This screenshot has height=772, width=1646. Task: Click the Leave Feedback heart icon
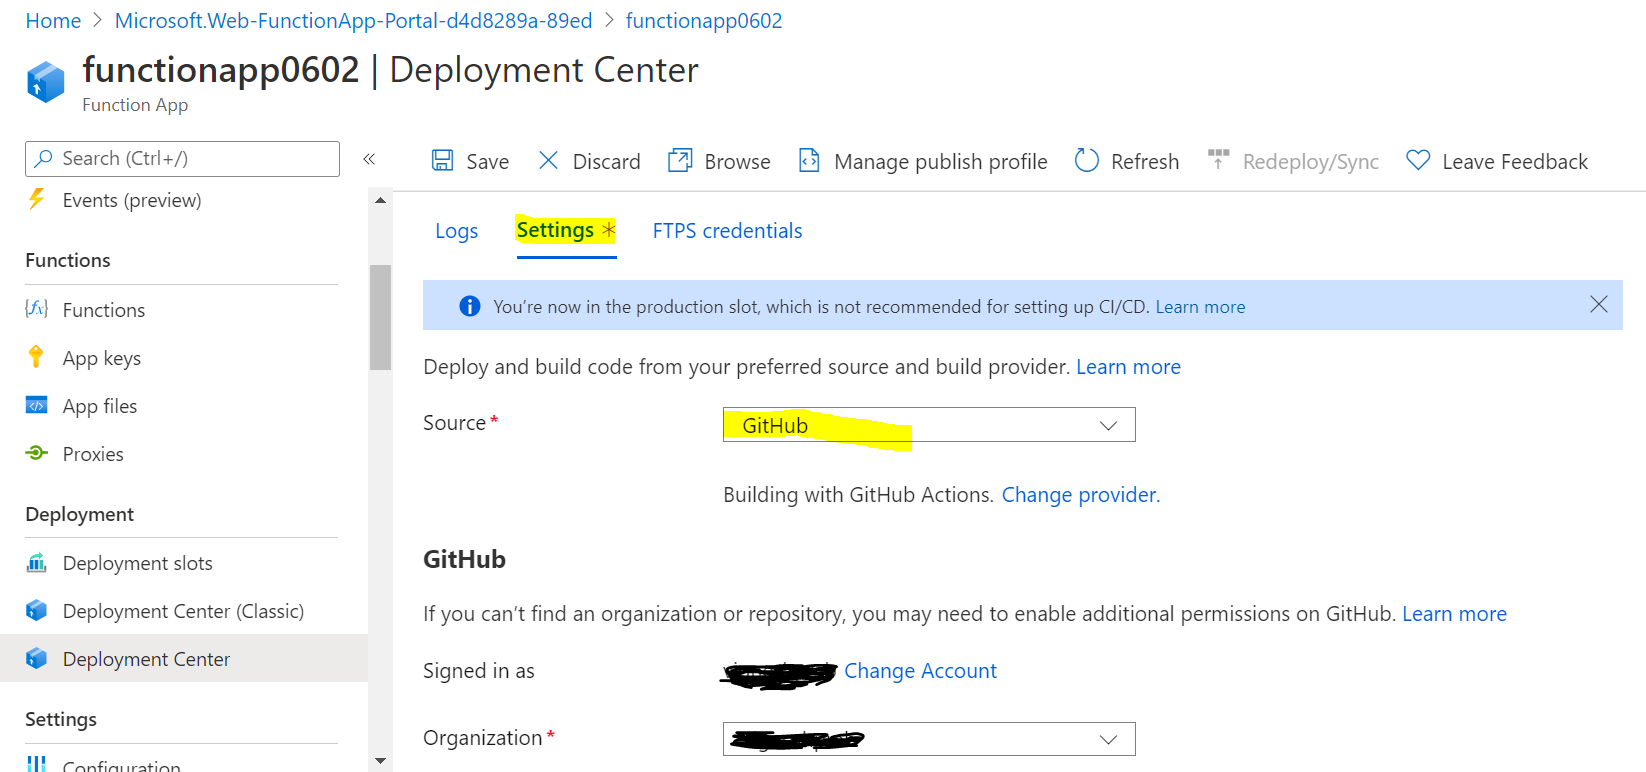pos(1418,160)
